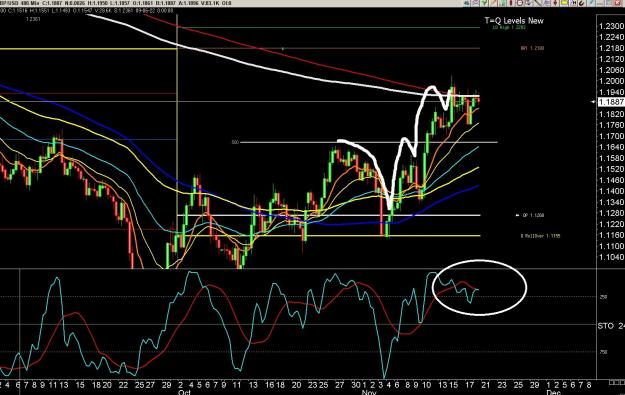Click the Oct month label on date axis
The height and width of the screenshot is (395, 625).
pyautogui.click(x=185, y=392)
